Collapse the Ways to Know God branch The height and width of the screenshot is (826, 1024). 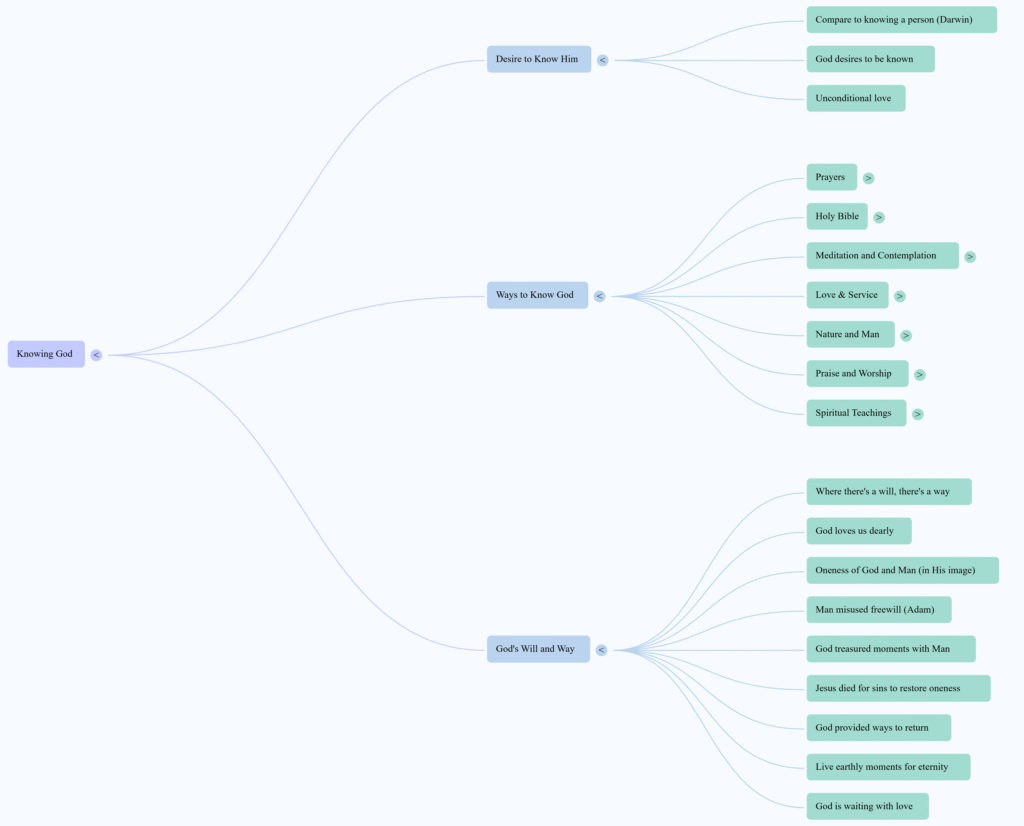[x=599, y=296]
